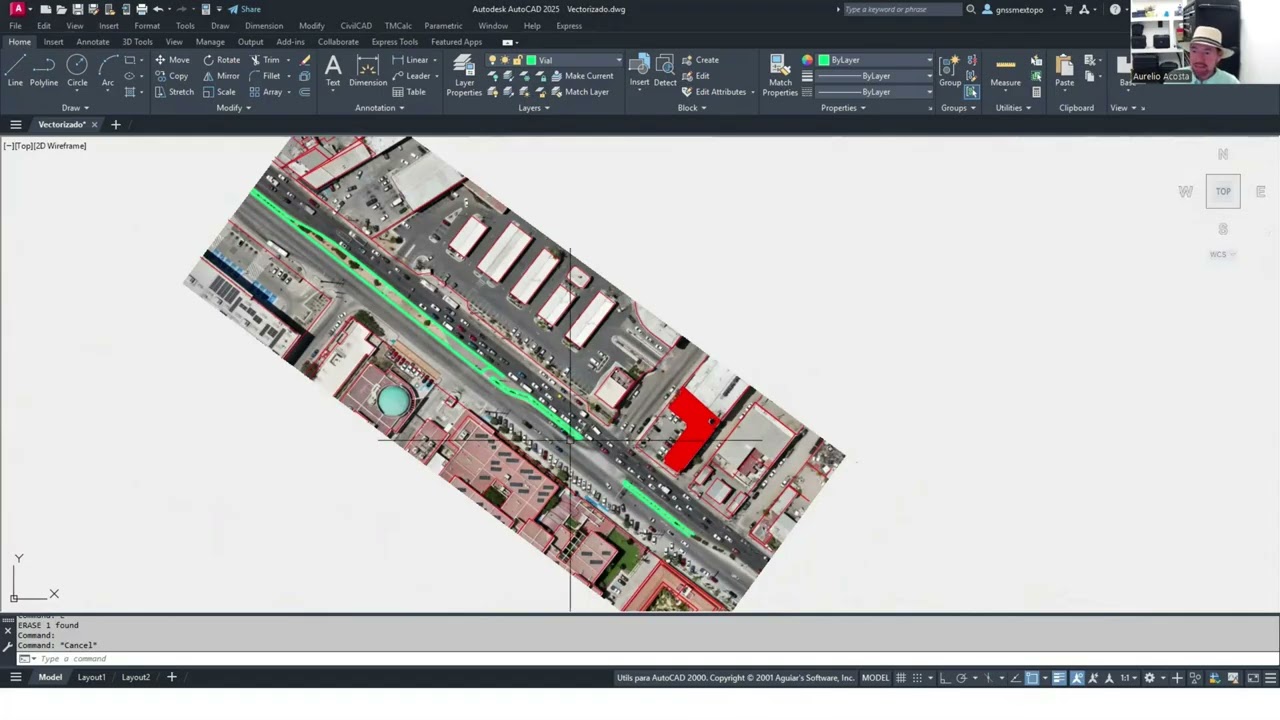
Task: Expand the Layers panel
Action: pyautogui.click(x=534, y=108)
